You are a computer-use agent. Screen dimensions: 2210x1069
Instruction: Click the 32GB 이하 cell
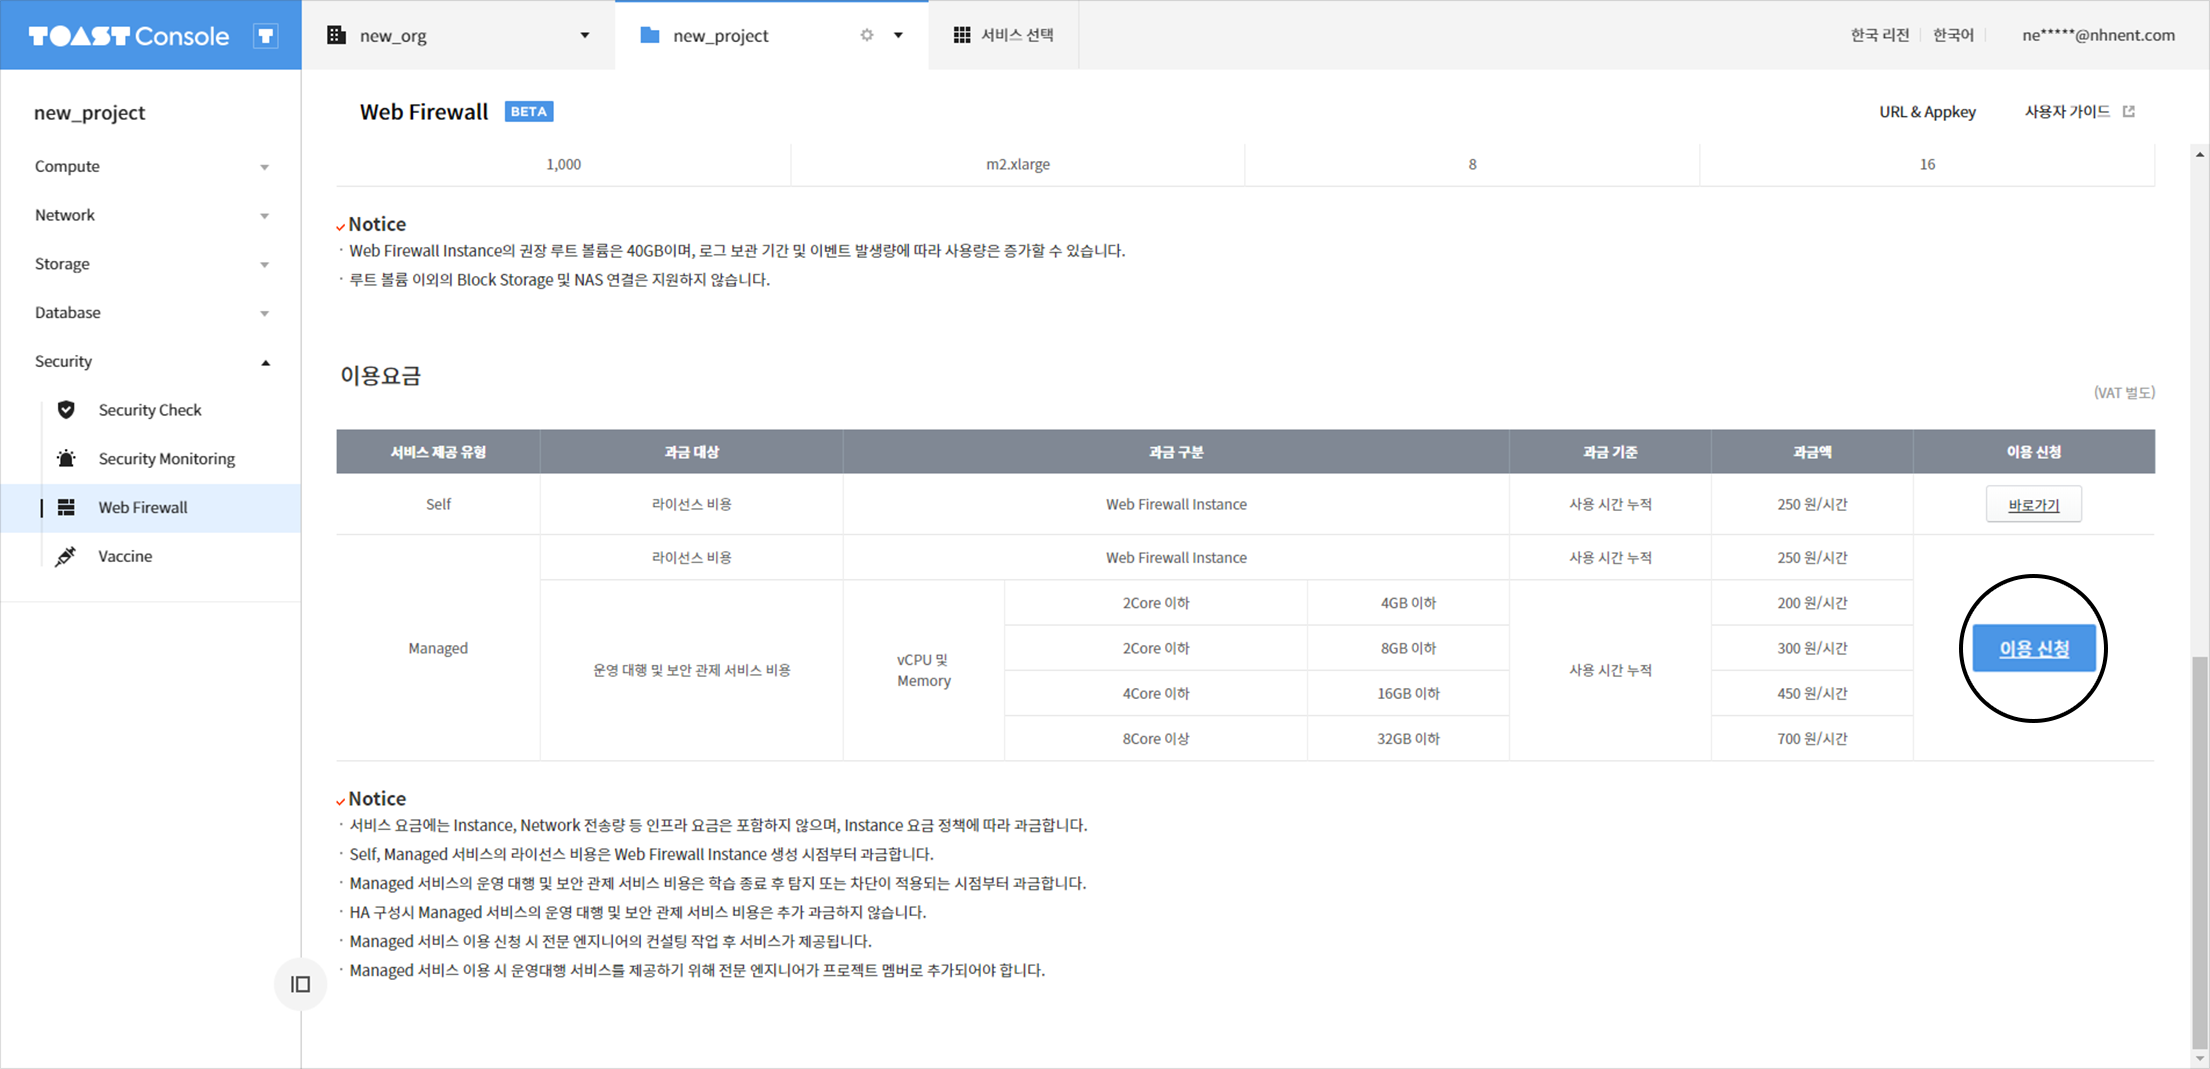[1408, 738]
